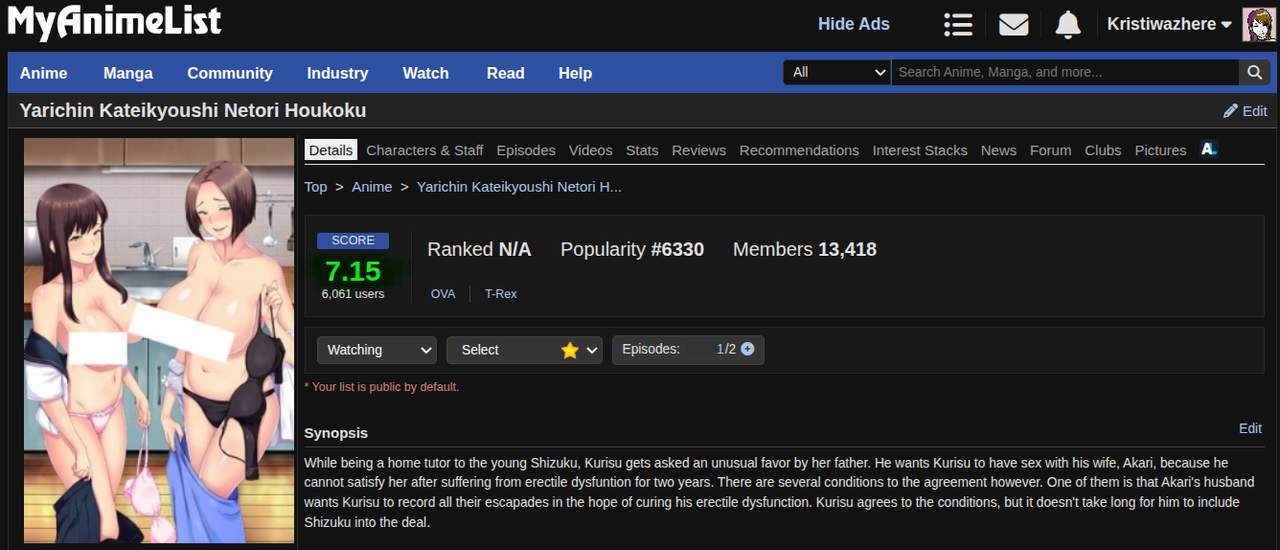Switch to the Interest Stacks tab
The width and height of the screenshot is (1280, 550).
920,150
